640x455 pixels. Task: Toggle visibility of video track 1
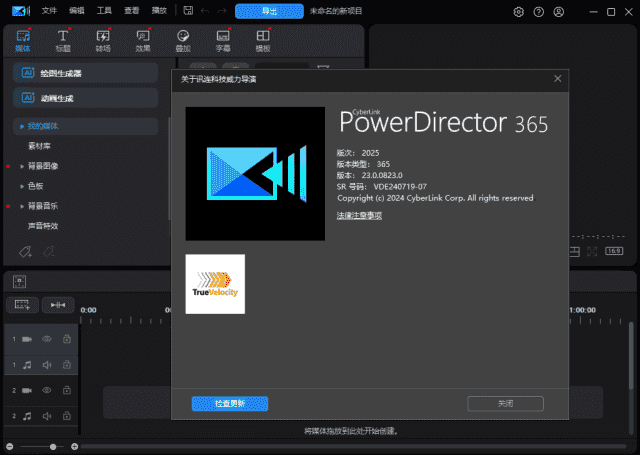pos(46,340)
